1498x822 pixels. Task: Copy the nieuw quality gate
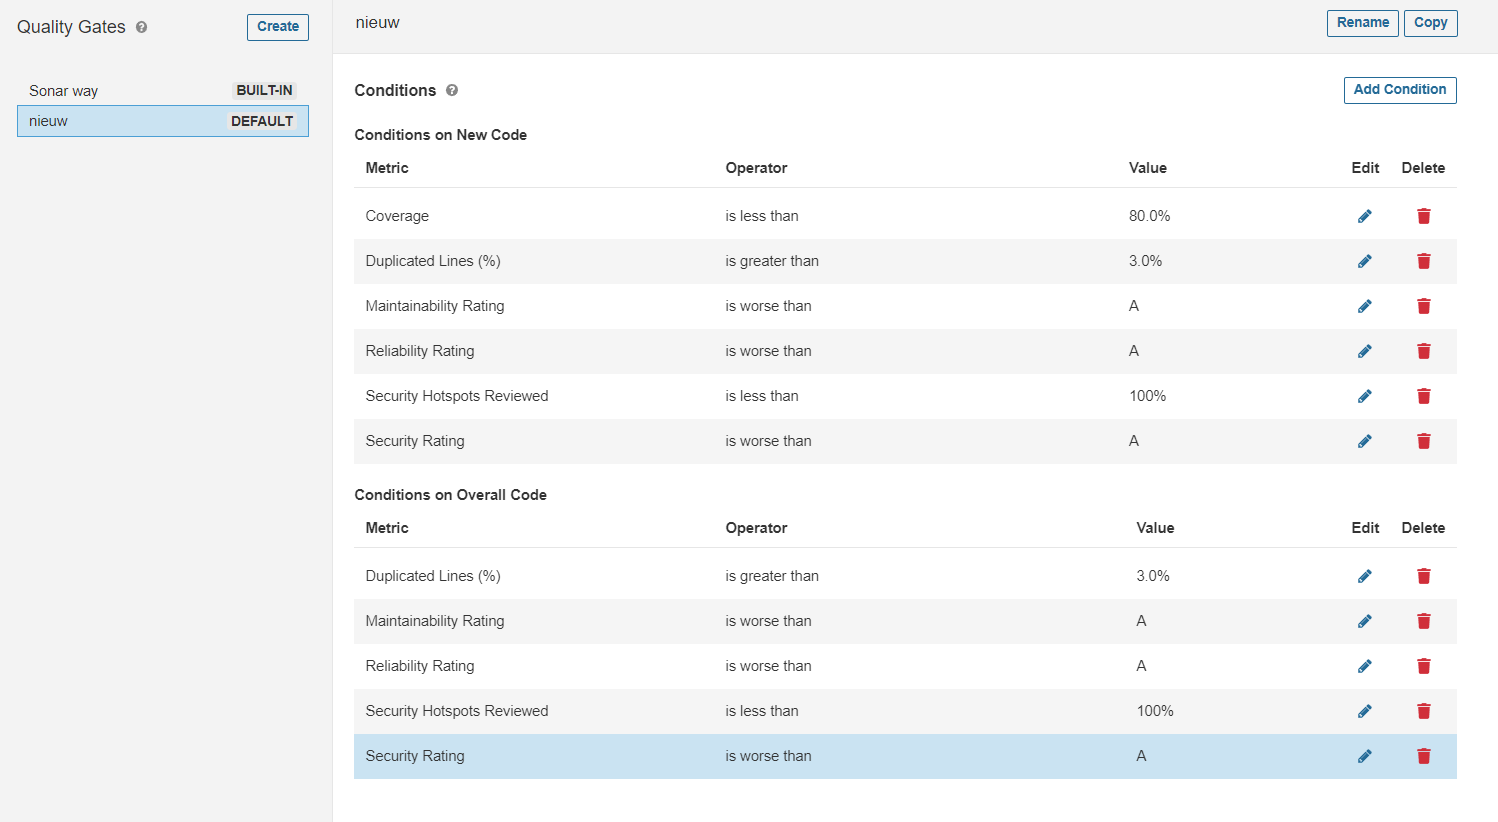point(1430,22)
